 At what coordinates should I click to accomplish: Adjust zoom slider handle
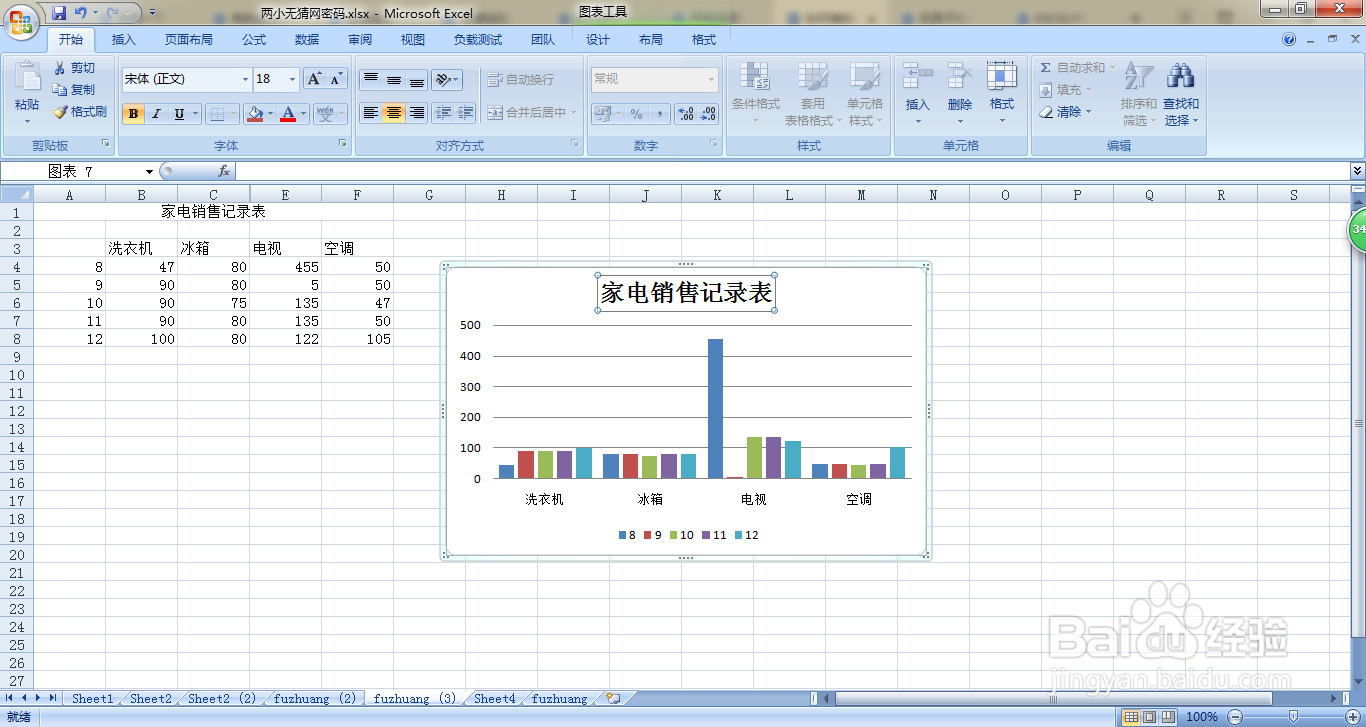tap(1293, 716)
